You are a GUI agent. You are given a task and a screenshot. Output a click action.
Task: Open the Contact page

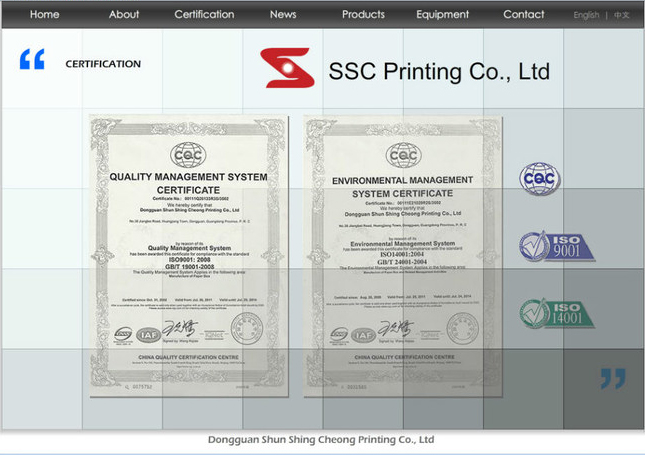[x=523, y=14]
